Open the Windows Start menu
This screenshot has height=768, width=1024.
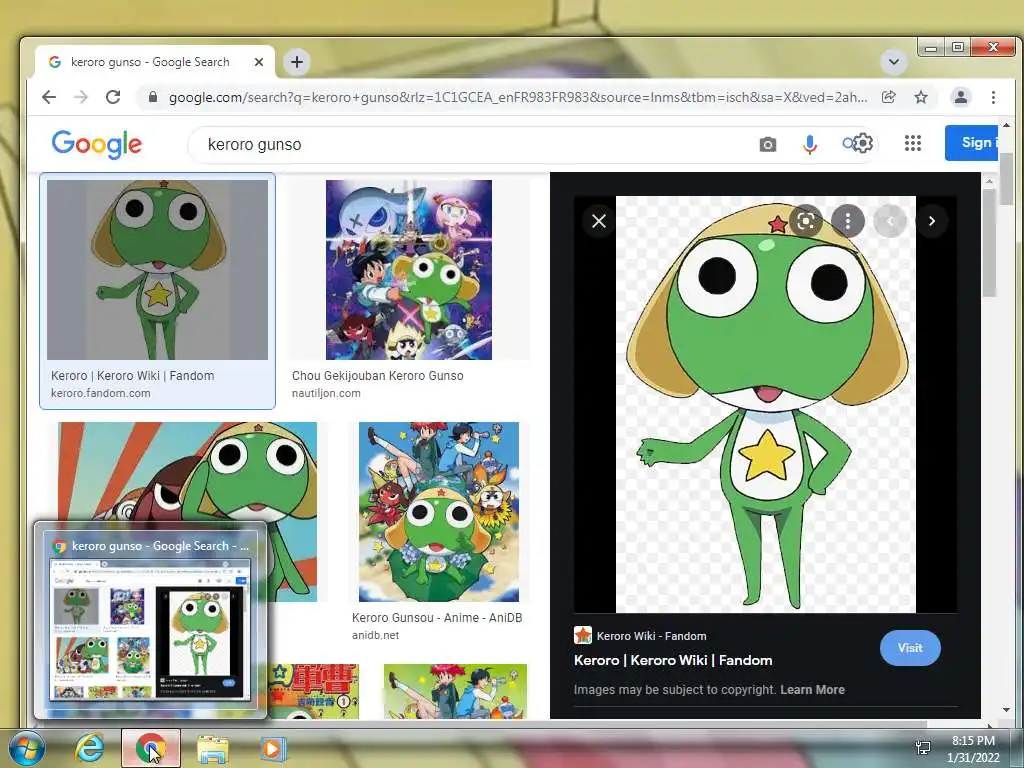coord(26,748)
